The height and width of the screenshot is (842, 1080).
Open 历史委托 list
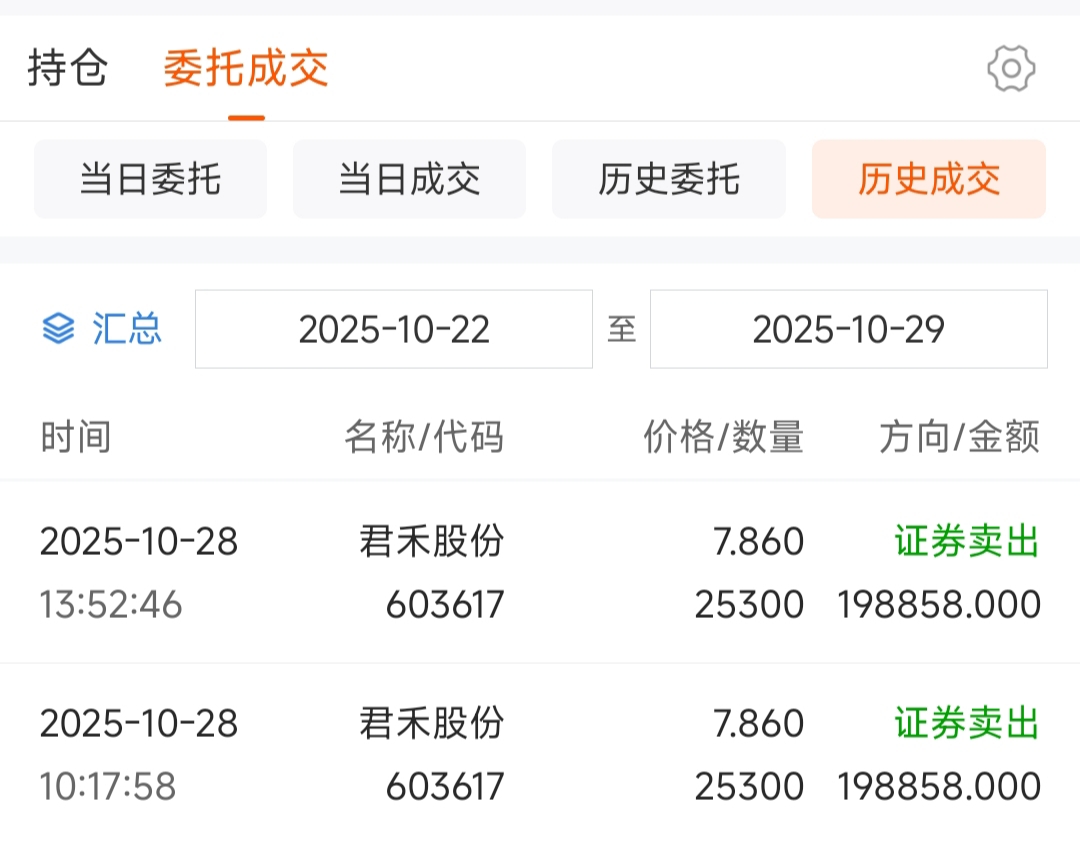tap(668, 179)
